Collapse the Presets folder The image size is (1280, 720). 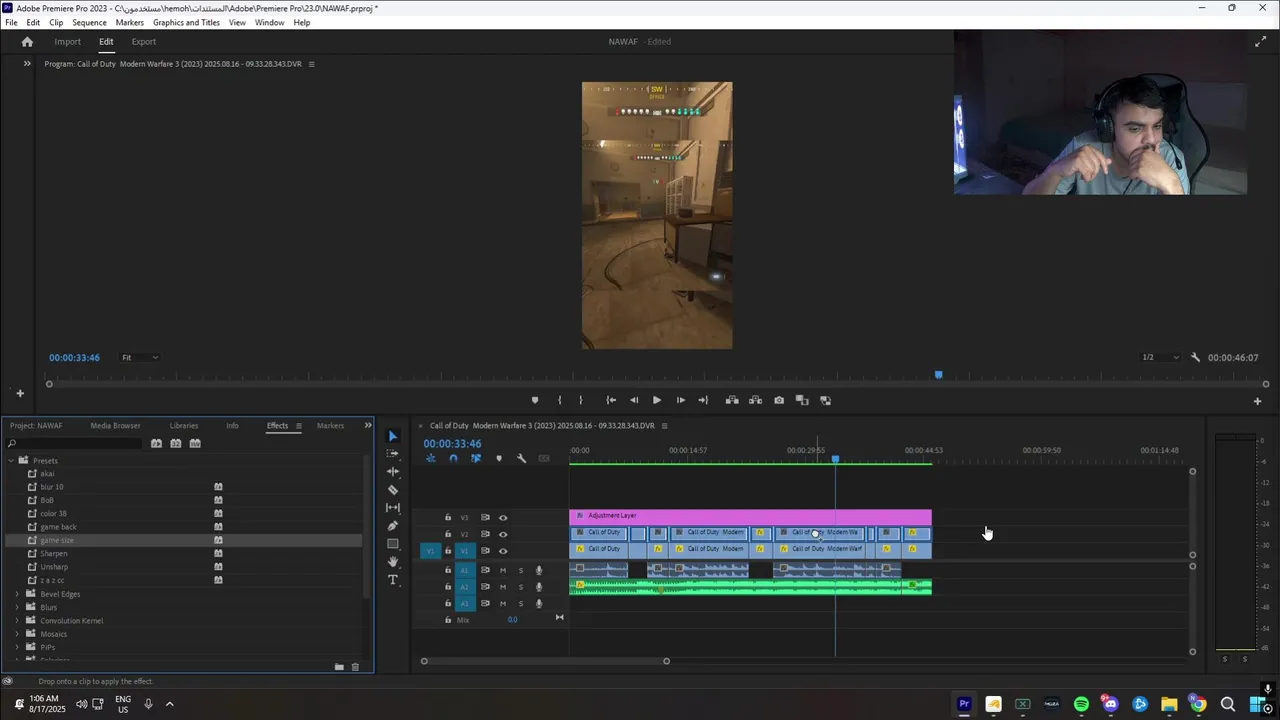click(x=11, y=461)
